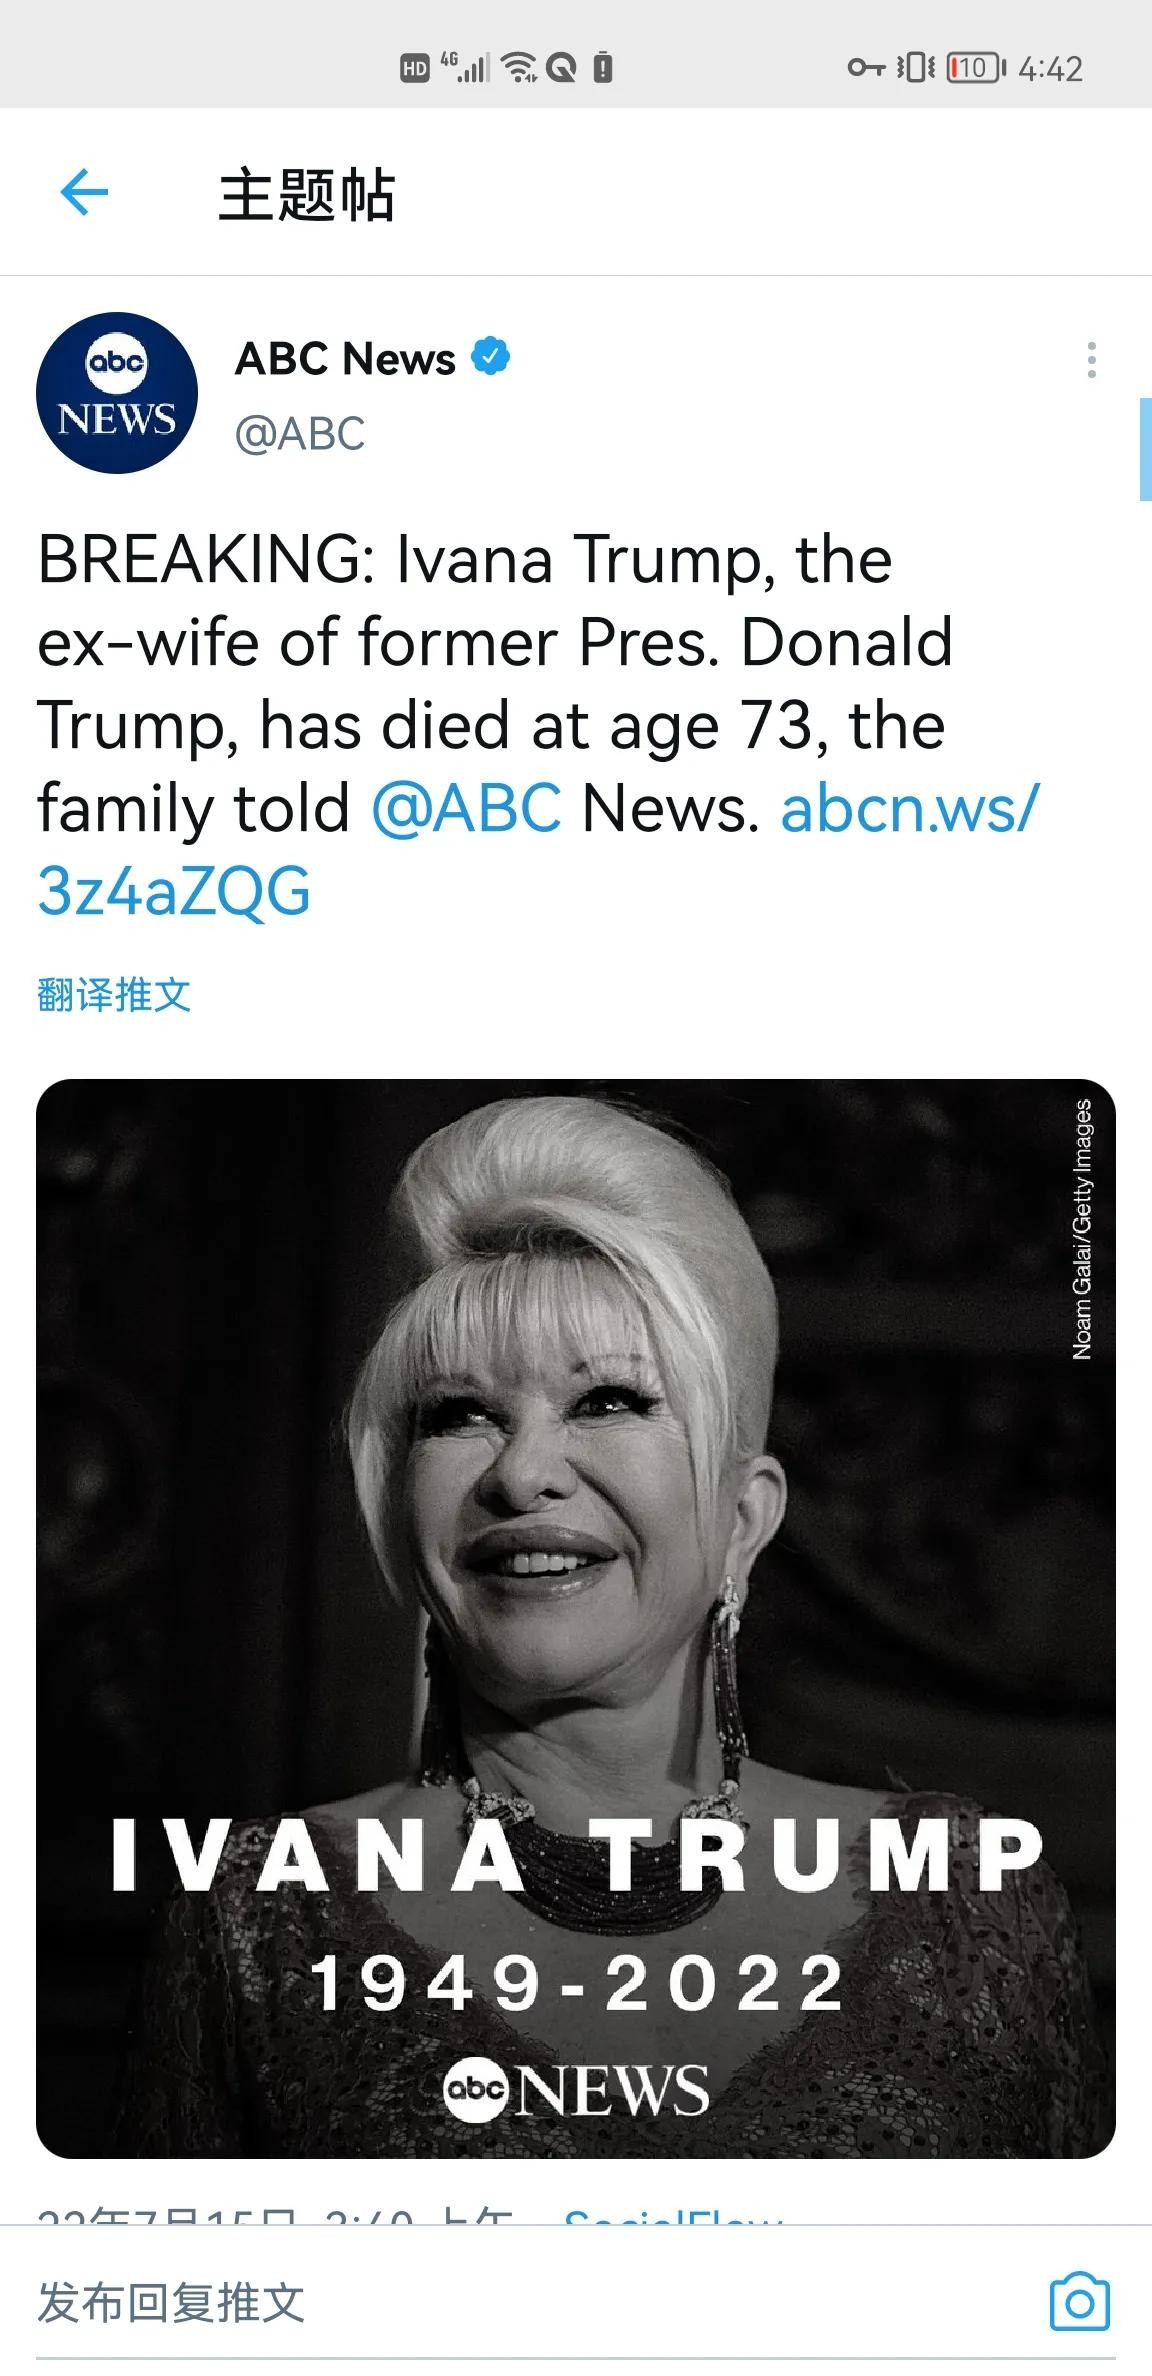Tap the battery indicator in status bar
The image size is (1152, 2376).
click(x=975, y=68)
